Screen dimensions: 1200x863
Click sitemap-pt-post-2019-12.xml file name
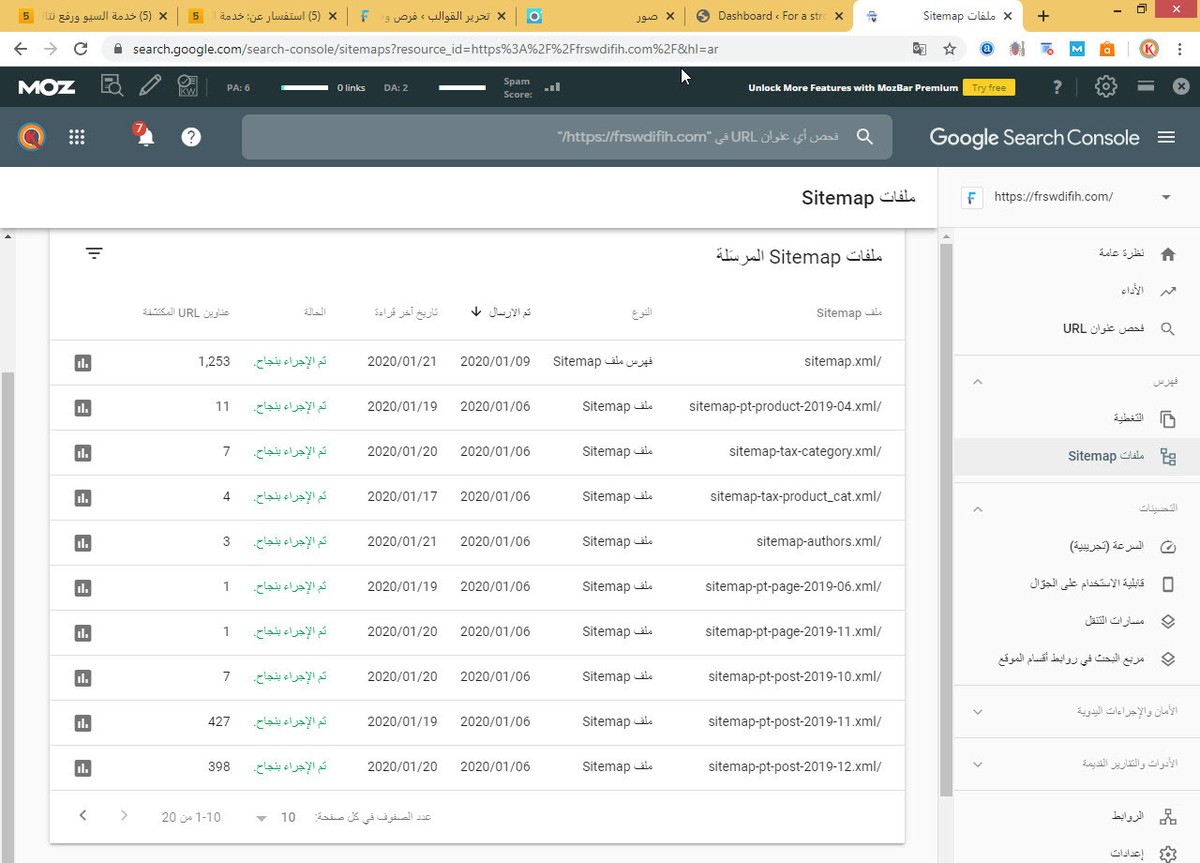[795, 767]
